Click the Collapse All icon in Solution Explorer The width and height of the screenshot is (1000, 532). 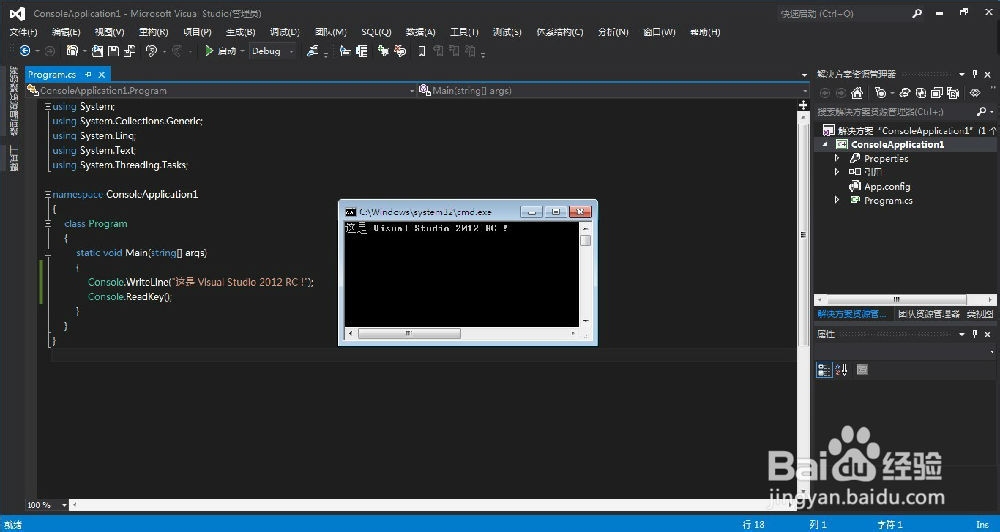936,93
